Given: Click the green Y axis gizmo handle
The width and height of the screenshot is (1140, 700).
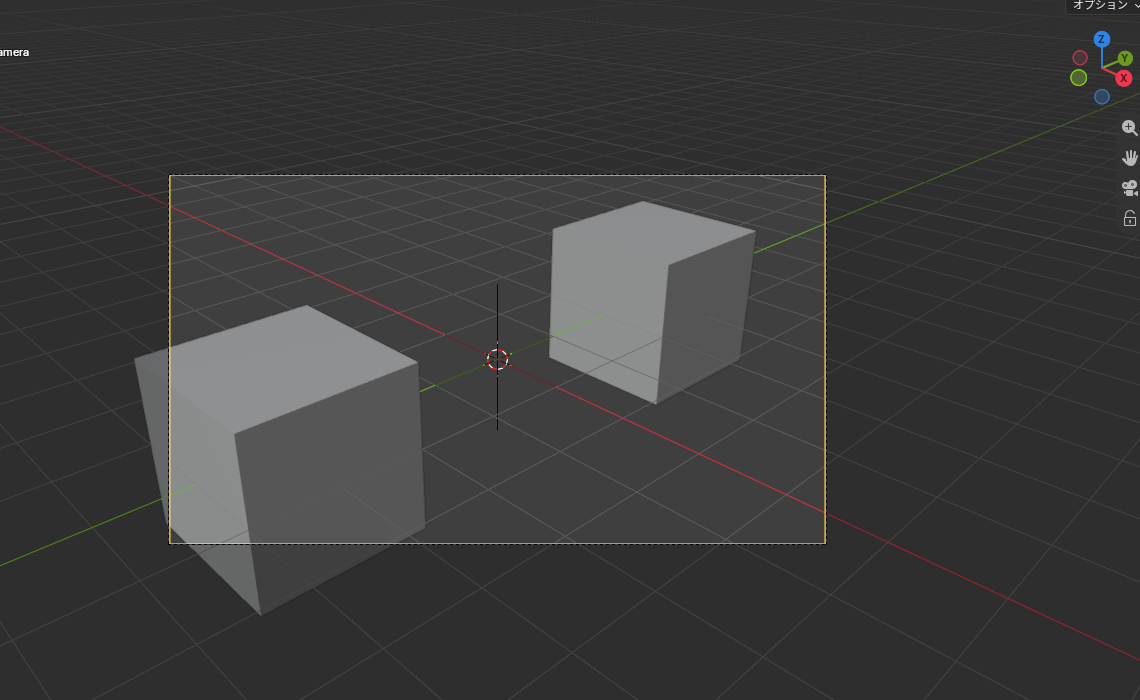Looking at the screenshot, I should click(1125, 58).
